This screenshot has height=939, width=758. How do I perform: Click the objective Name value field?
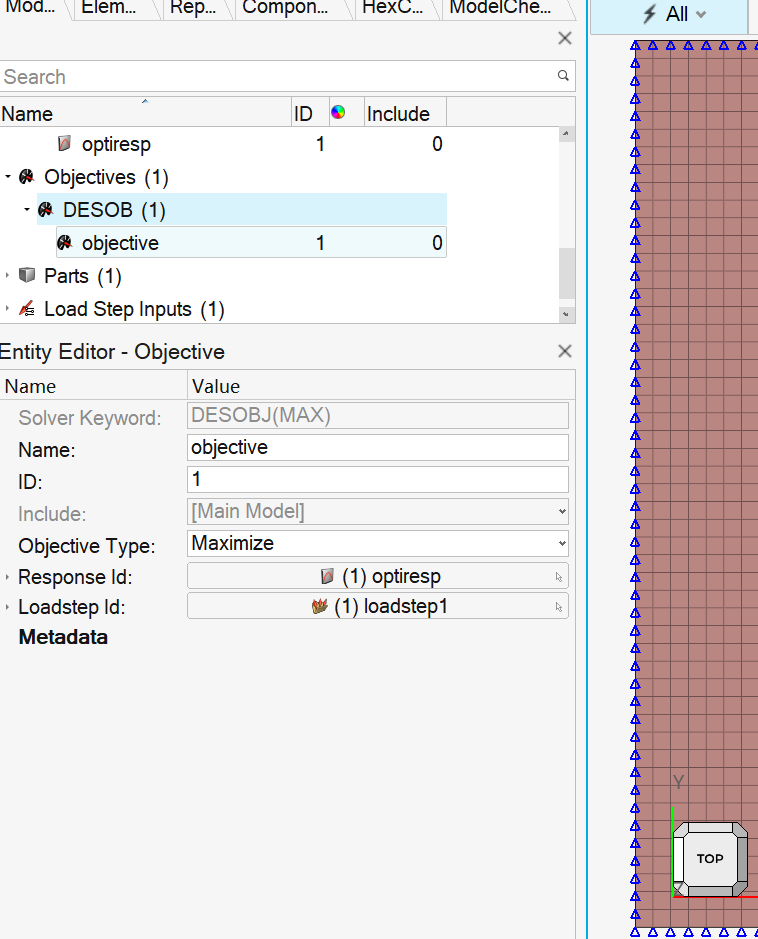pos(378,447)
